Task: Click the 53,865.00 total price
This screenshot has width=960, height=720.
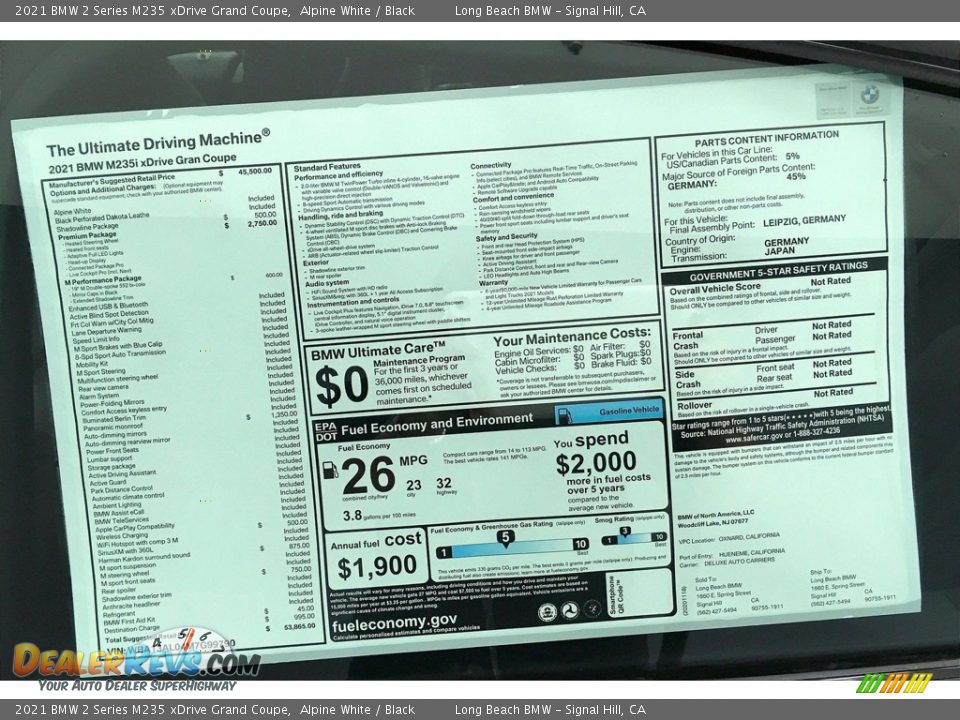Action: (x=299, y=626)
